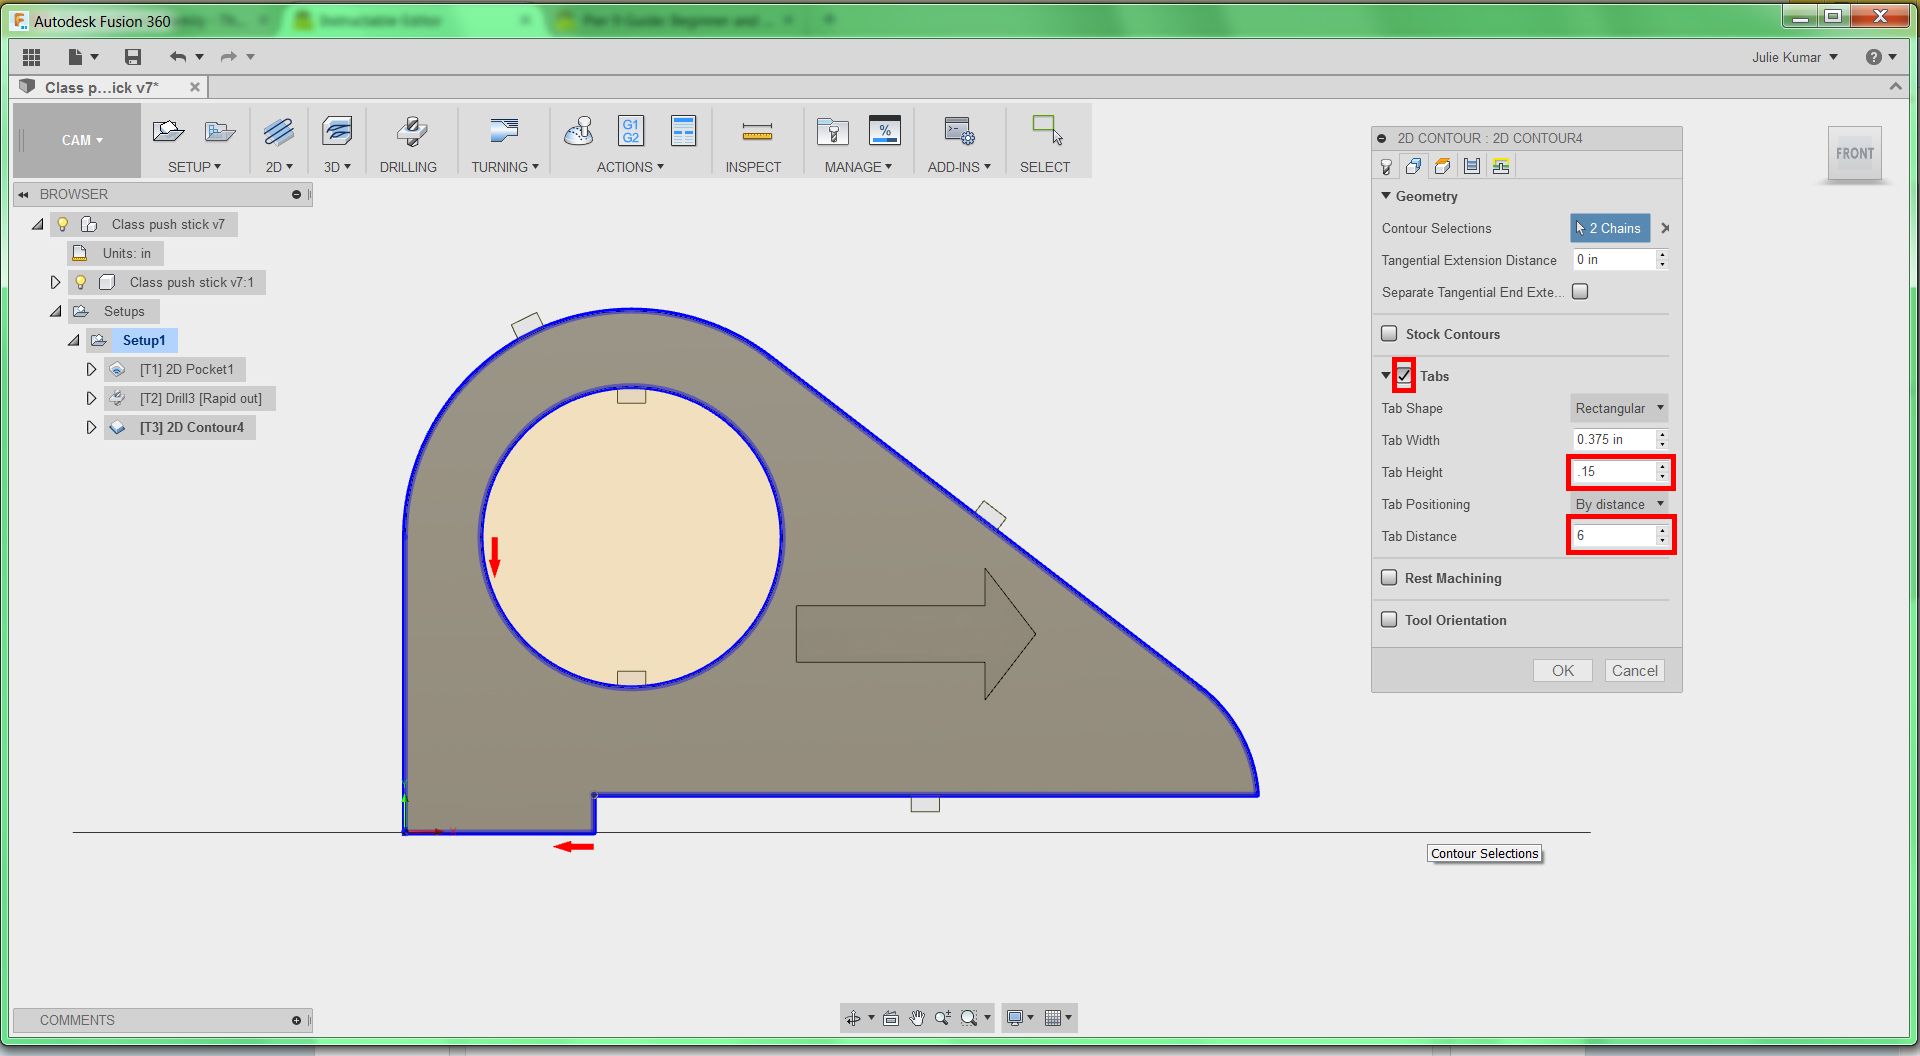Image resolution: width=1920 pixels, height=1056 pixels.
Task: Click OK in the 2D Contour dialog
Action: tap(1562, 670)
